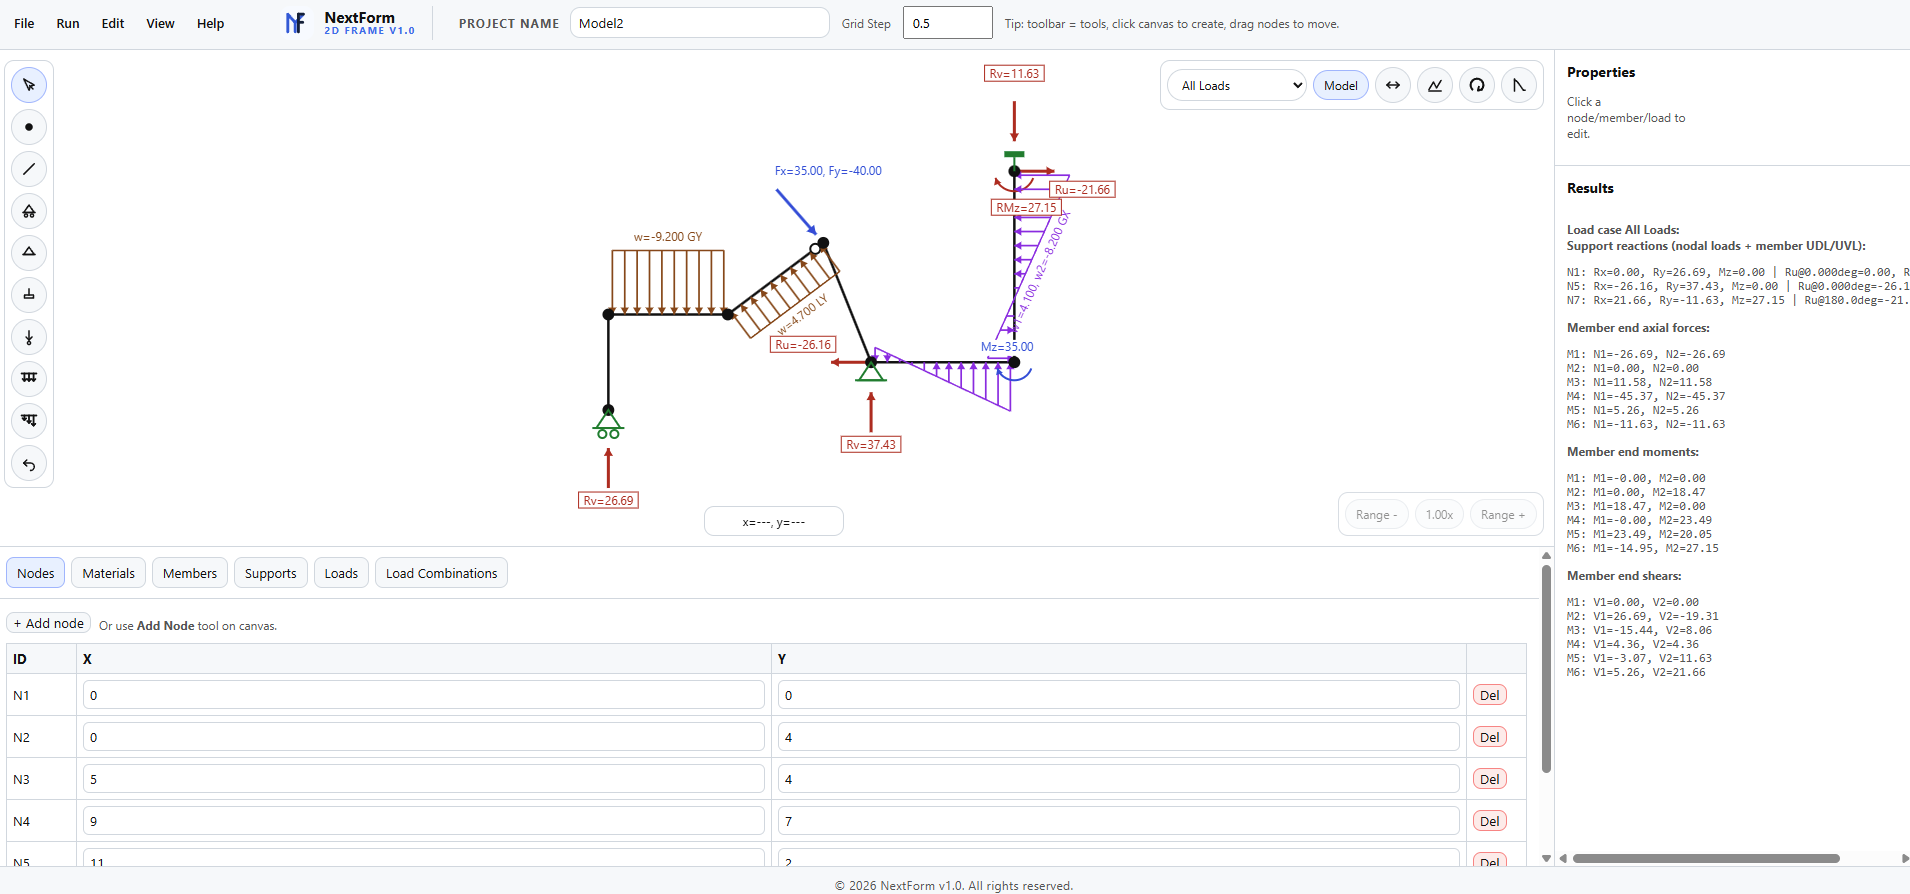Switch to the Nodes tab
1910x894 pixels.
coord(36,573)
